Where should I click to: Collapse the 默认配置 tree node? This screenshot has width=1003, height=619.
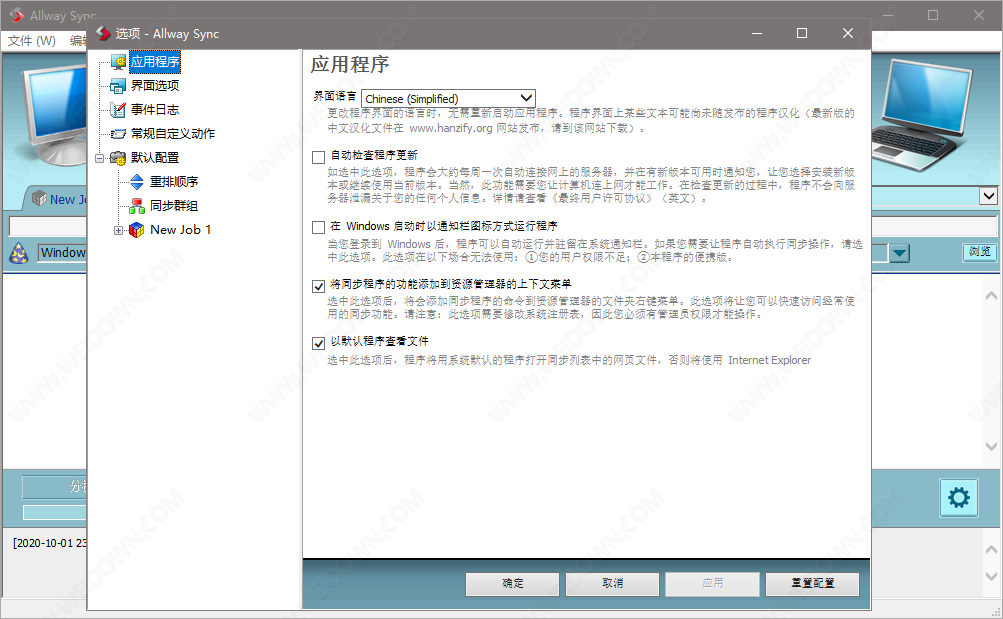pyautogui.click(x=100, y=158)
